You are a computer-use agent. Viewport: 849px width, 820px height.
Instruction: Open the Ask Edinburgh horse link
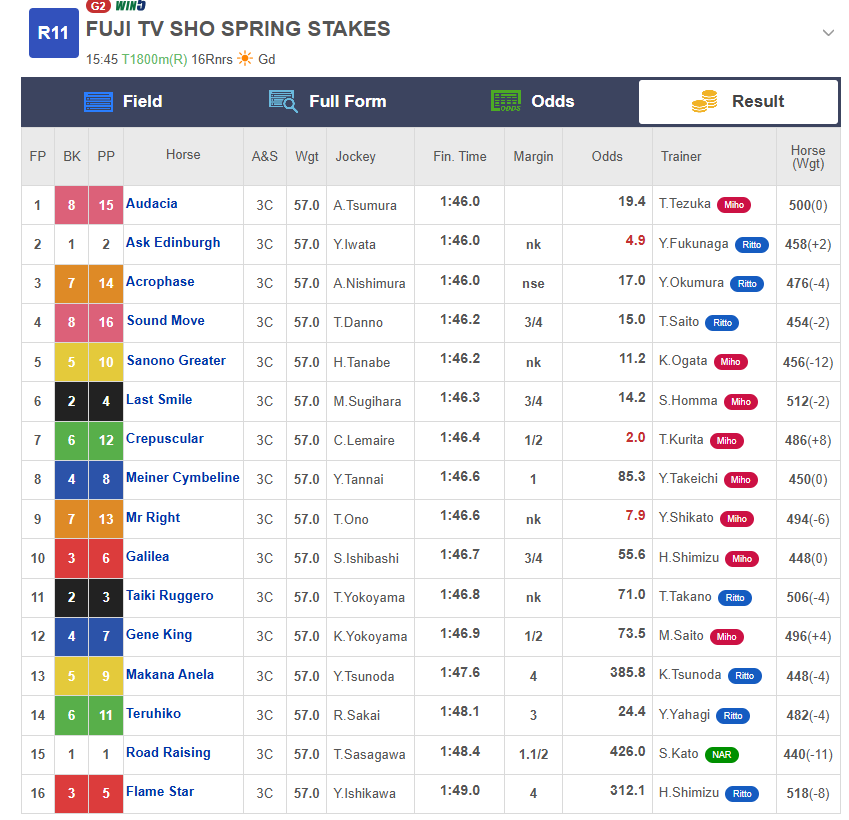[x=173, y=243]
